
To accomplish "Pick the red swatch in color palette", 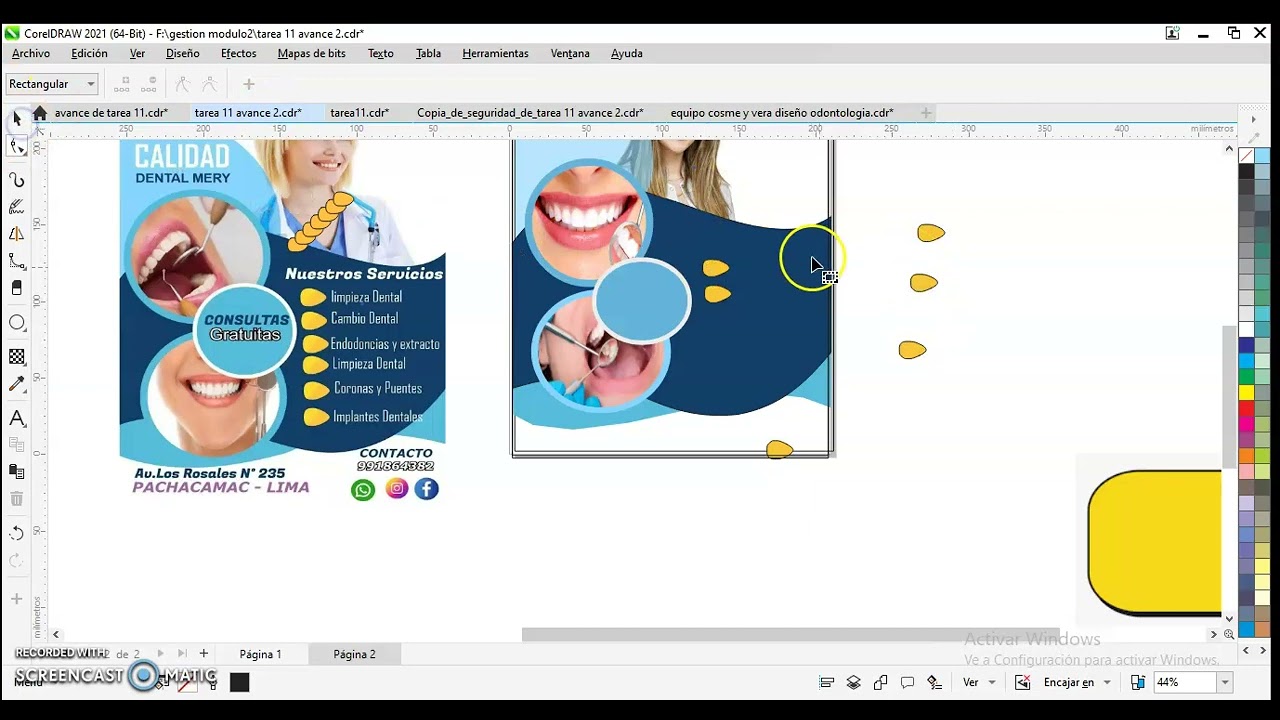I will (1247, 408).
